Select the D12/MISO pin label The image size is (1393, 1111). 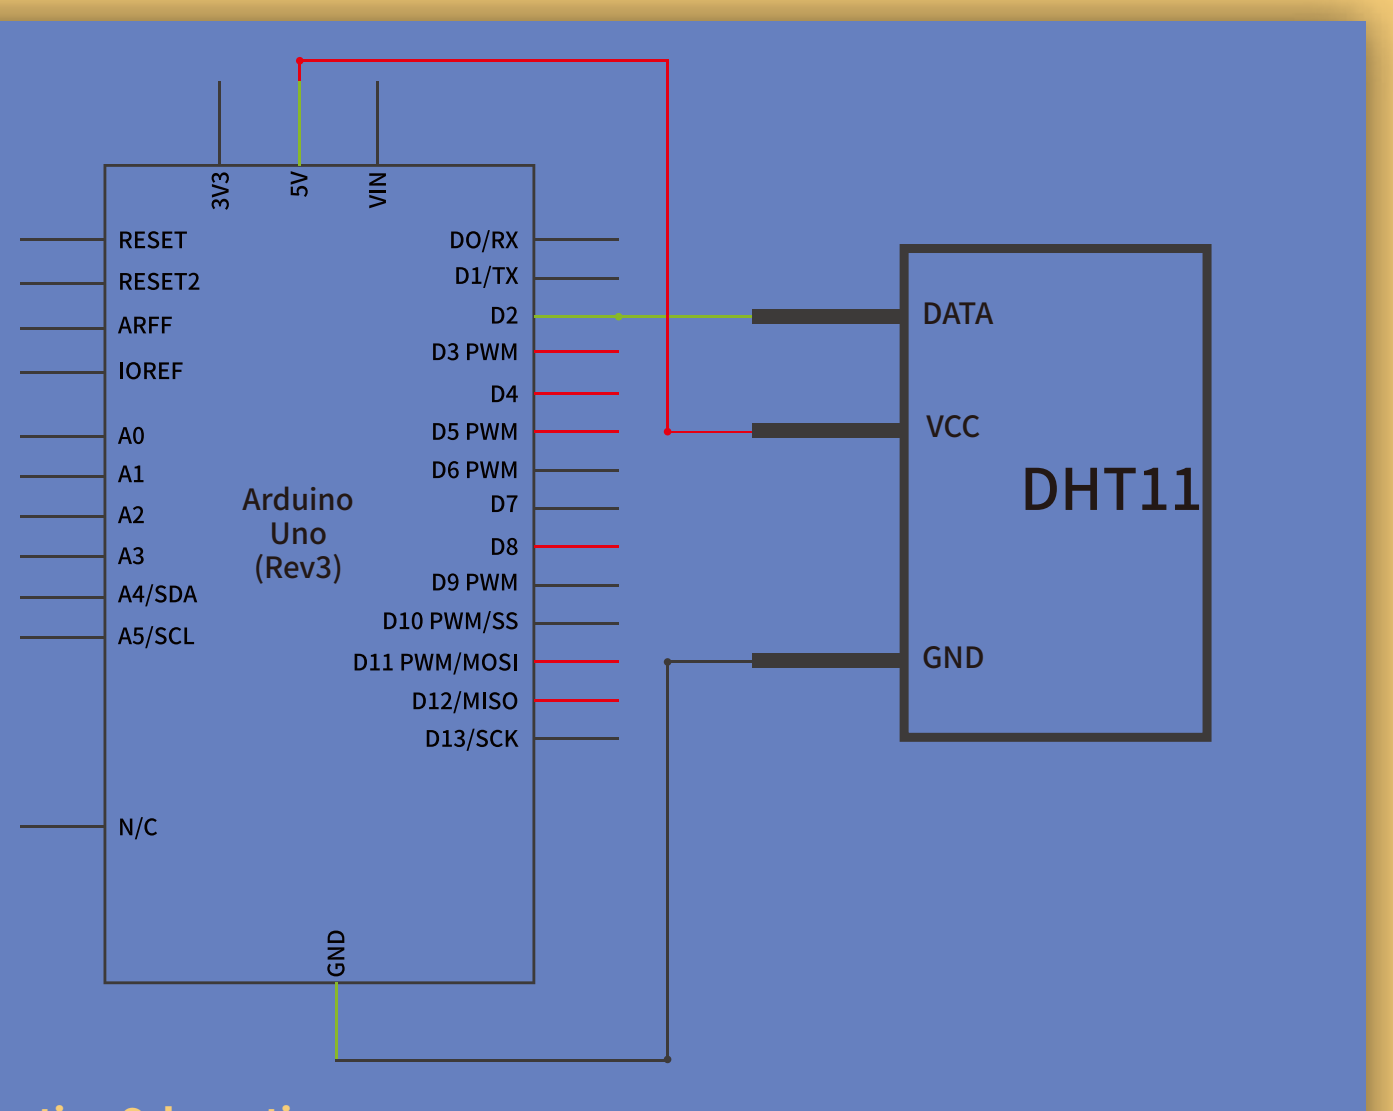[x=465, y=701]
